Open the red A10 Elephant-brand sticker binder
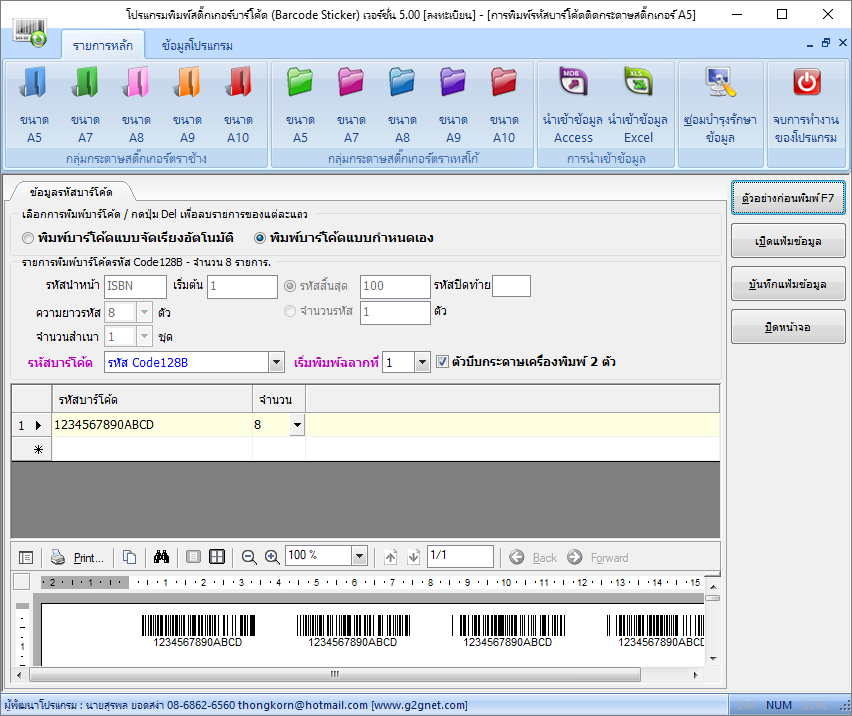852x716 pixels. 239,104
